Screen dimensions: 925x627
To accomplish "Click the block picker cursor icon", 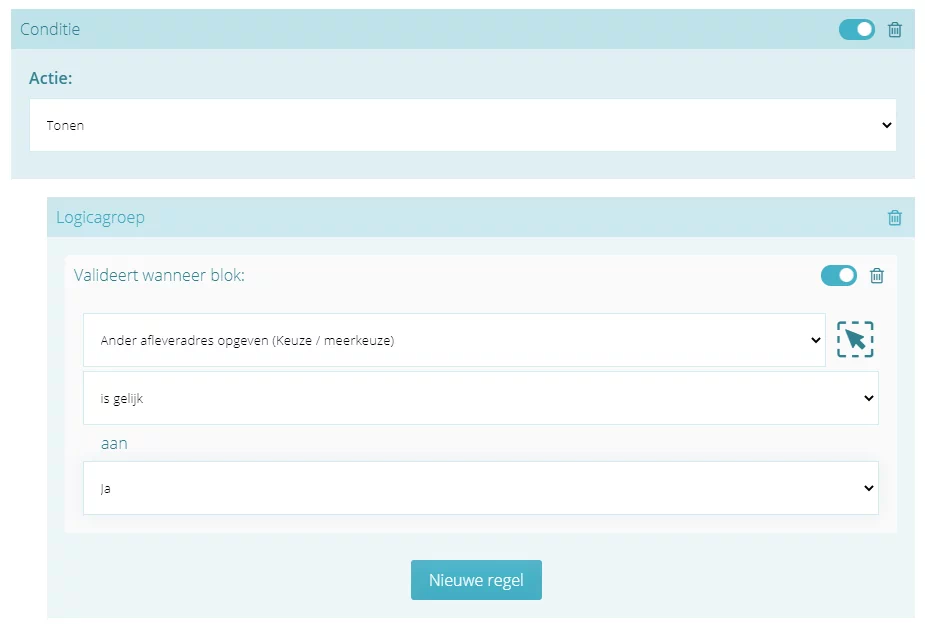I will point(855,339).
